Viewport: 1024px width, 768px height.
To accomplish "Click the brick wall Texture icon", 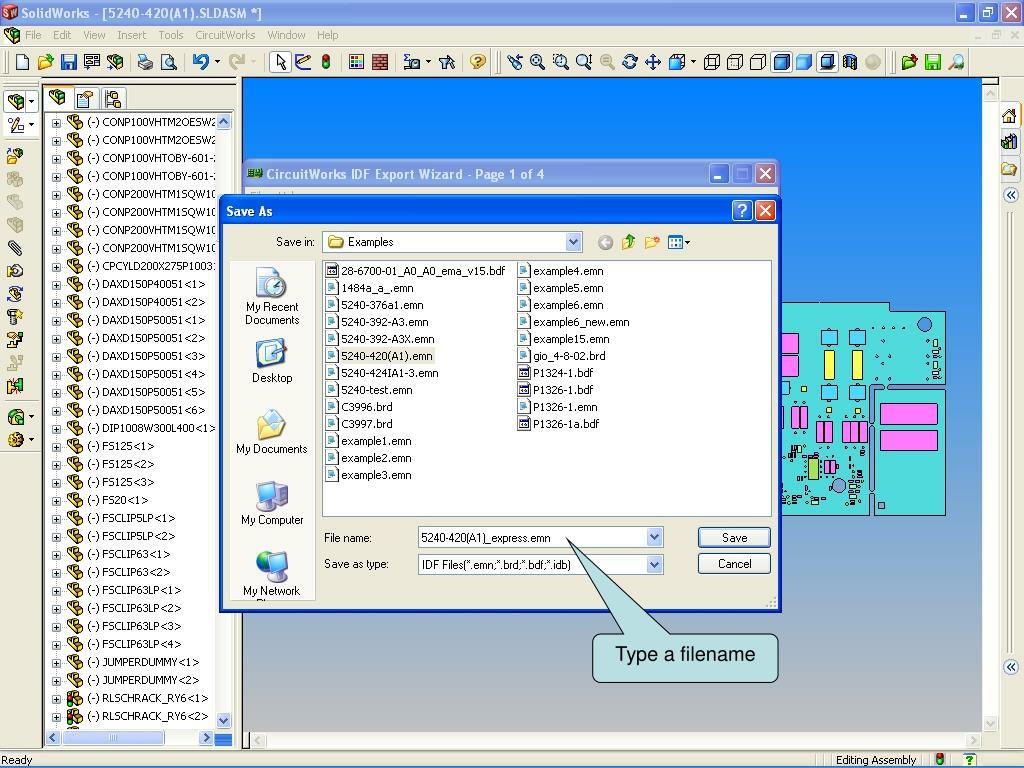I will [379, 62].
